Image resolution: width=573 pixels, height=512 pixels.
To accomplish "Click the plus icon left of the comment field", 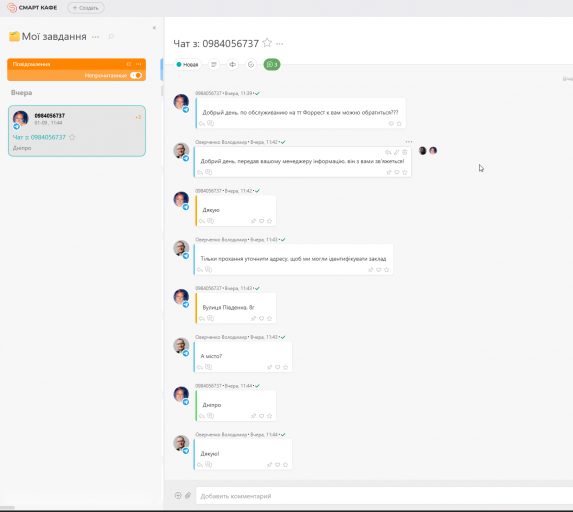I will [x=178, y=496].
